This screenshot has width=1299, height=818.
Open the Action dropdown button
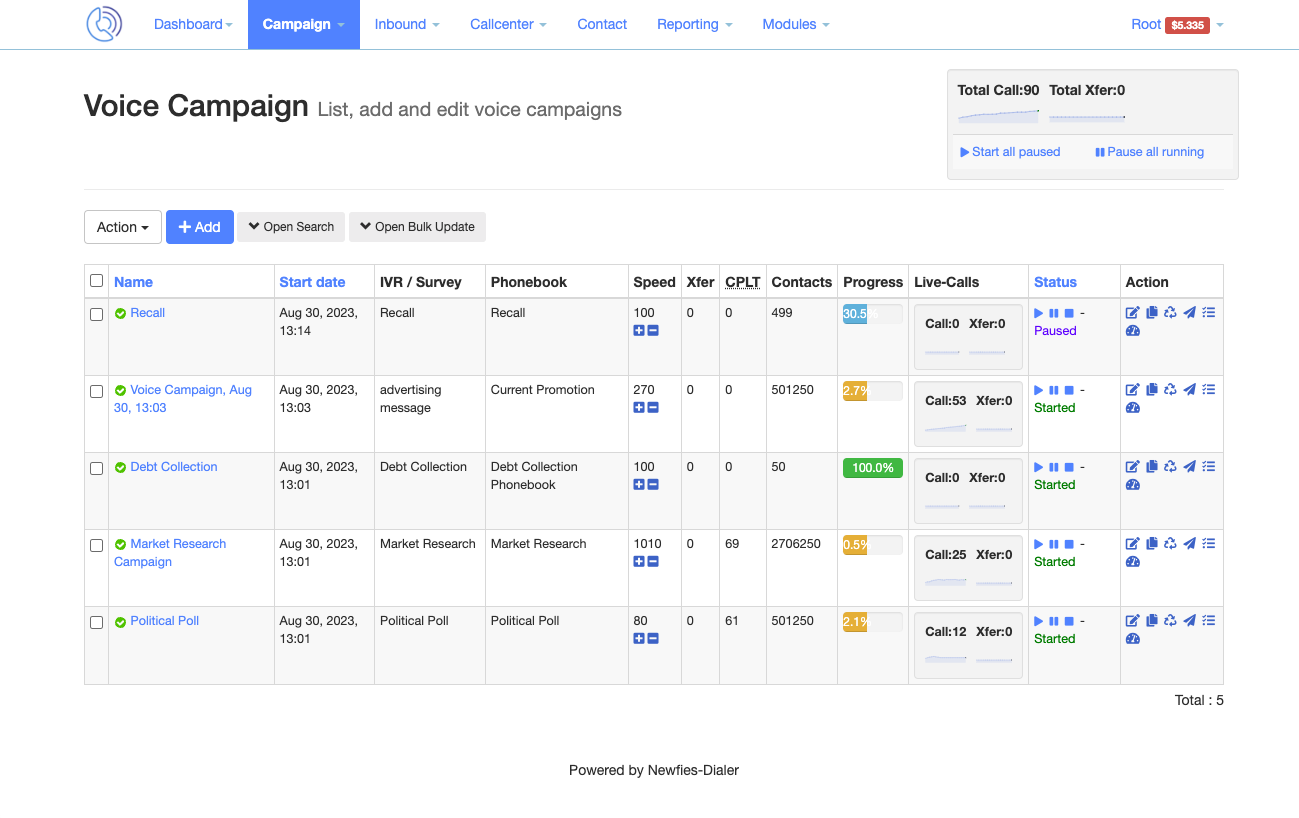[x=122, y=227]
